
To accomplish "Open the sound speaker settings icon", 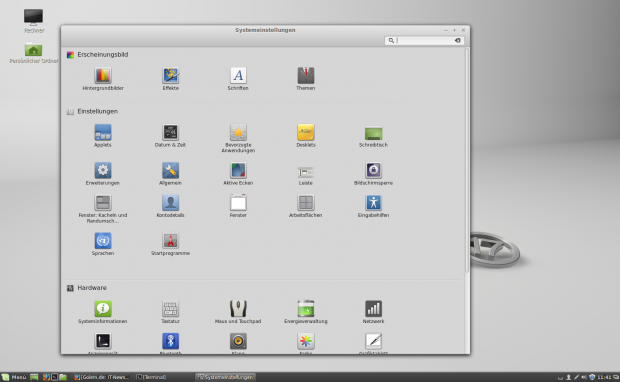I will pos(238,341).
